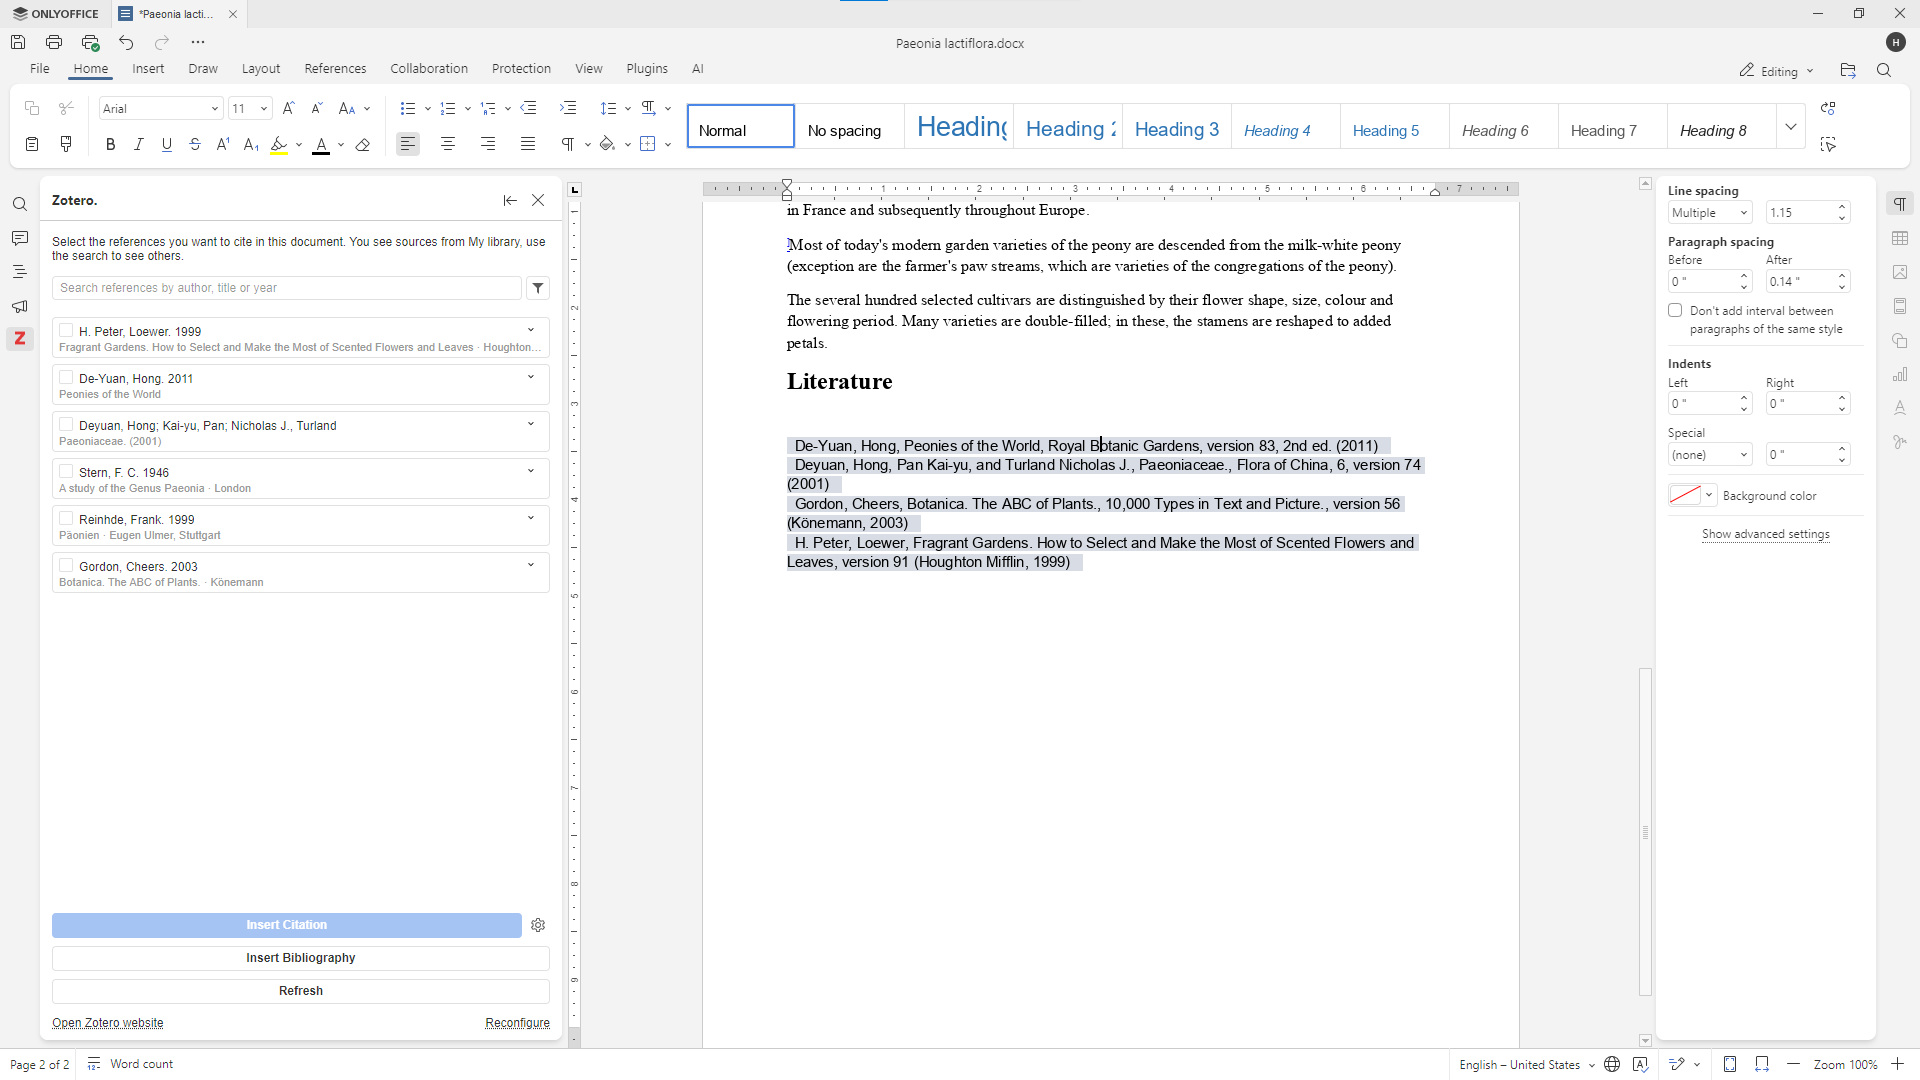
Task: Check the Stern, F. C. 1946 reference
Action: 66,471
